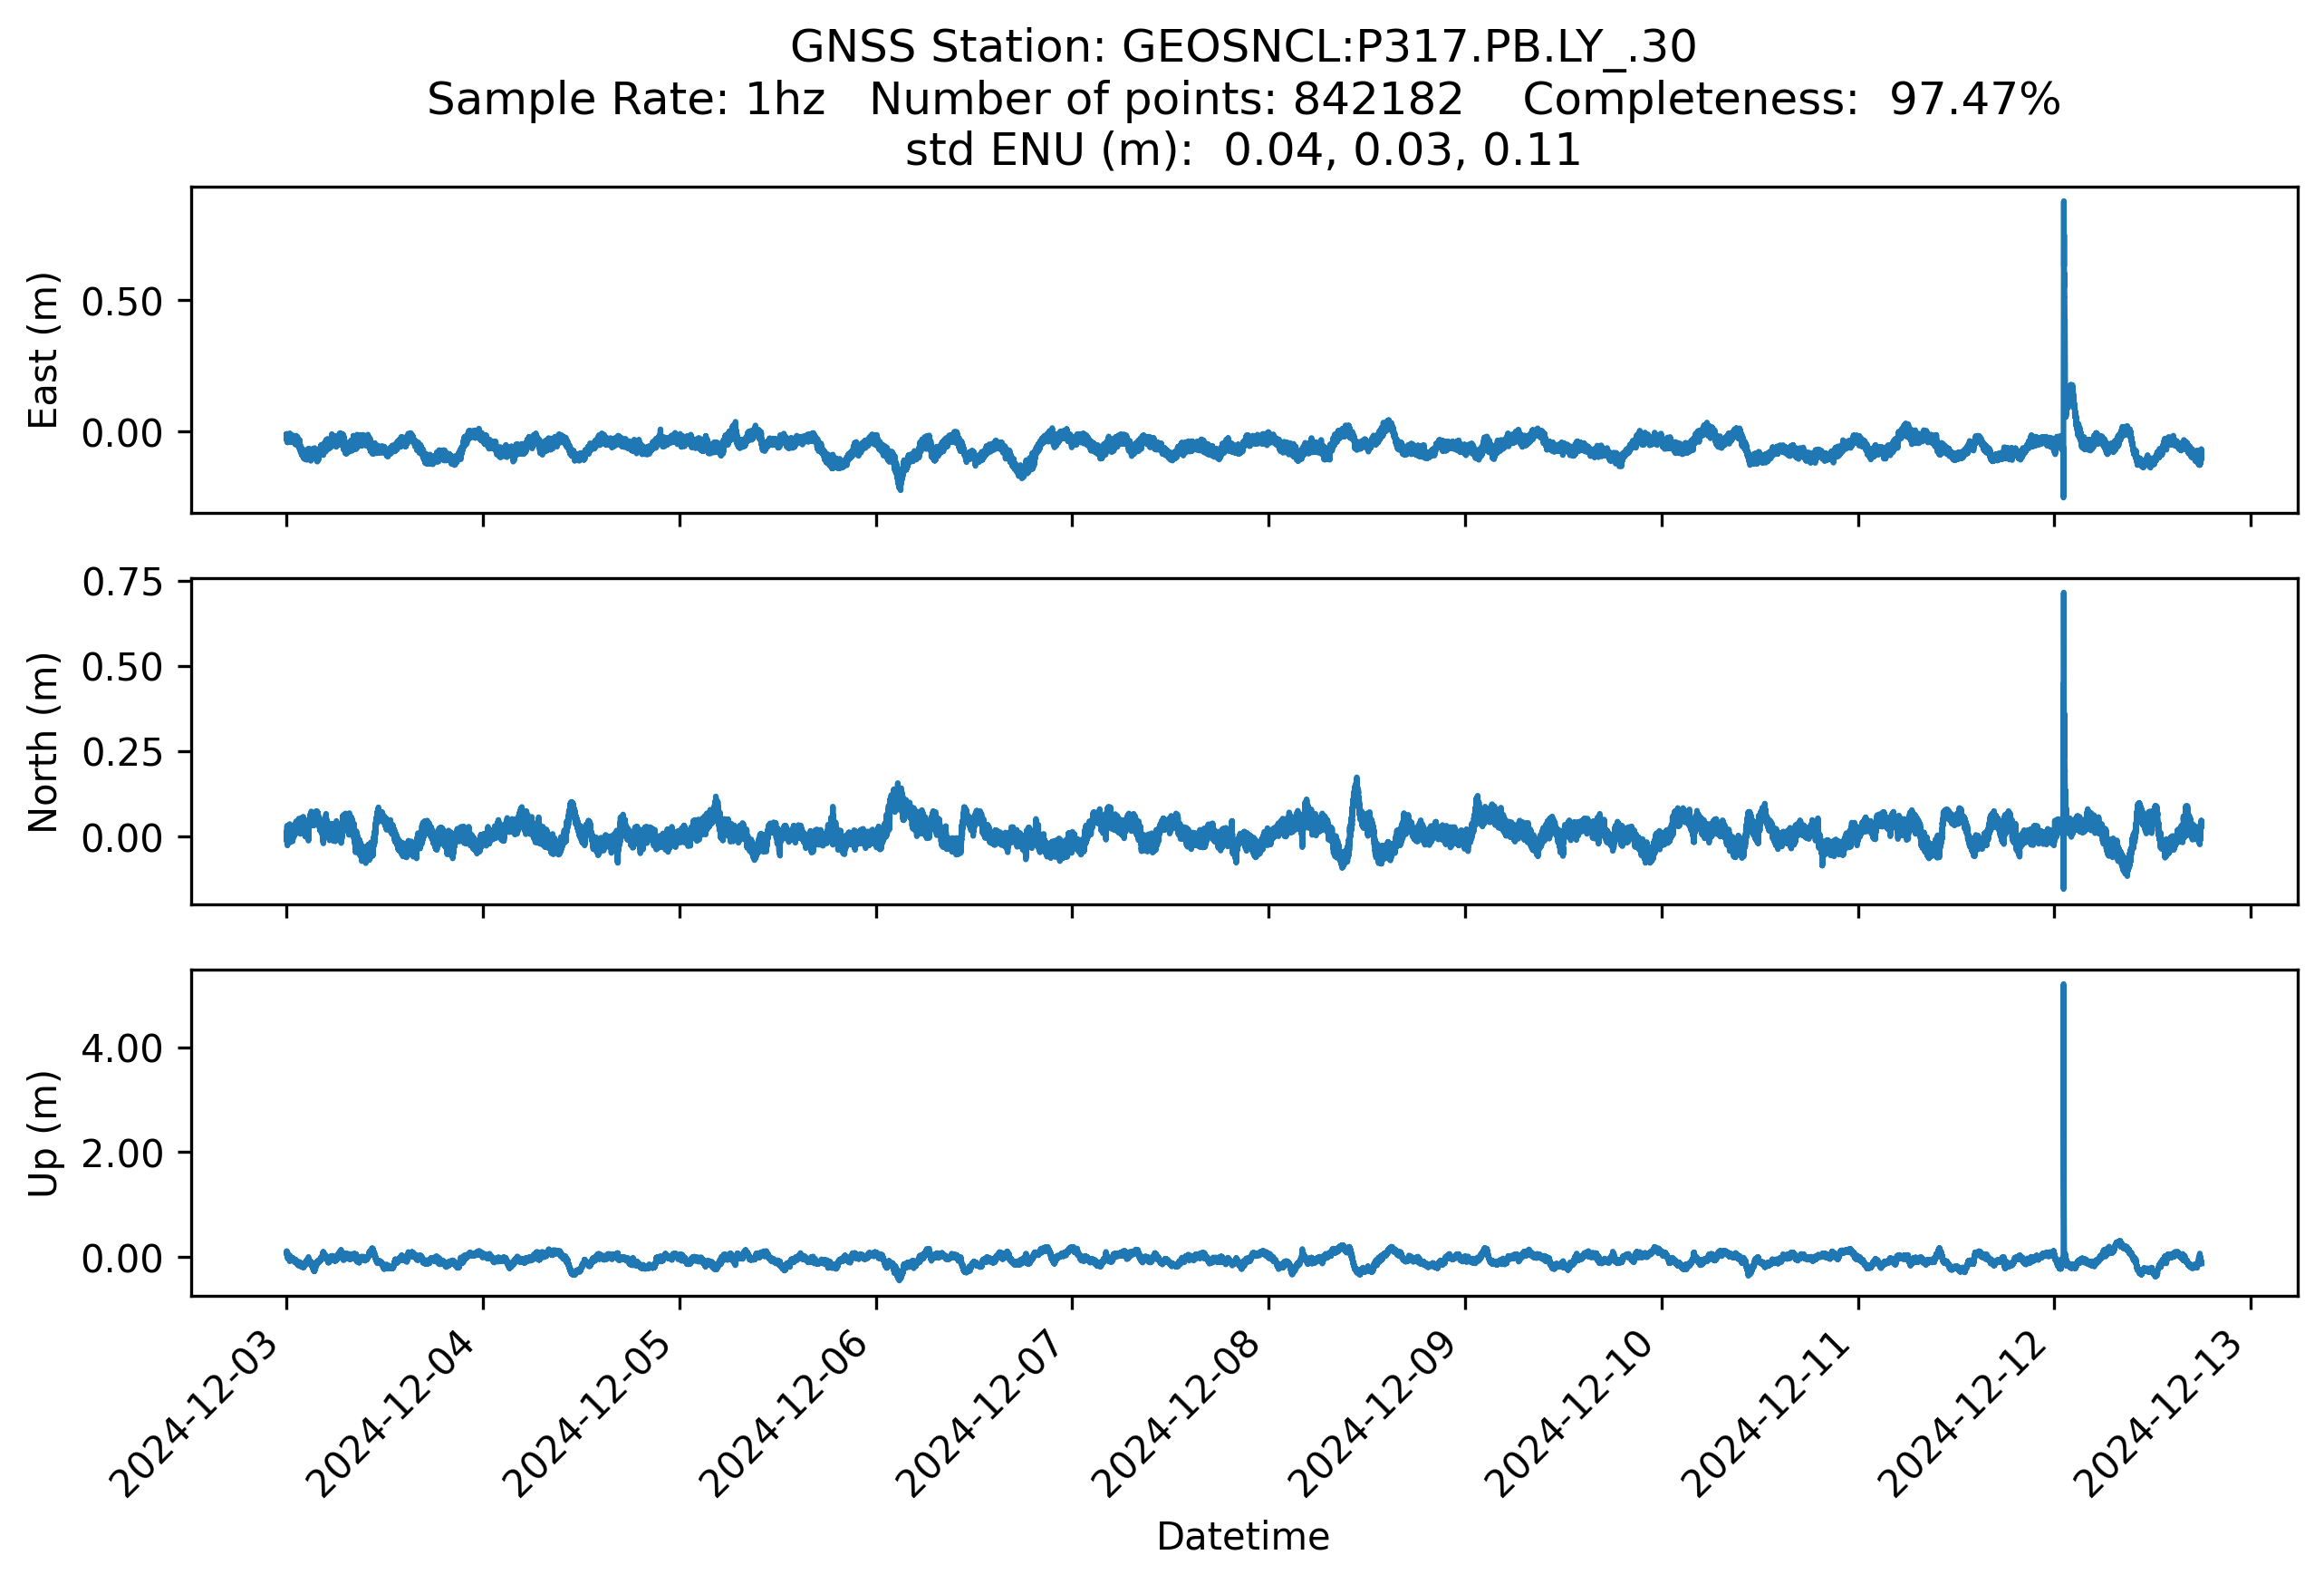The image size is (2324, 1584).
Task: Click the 2.00 tick on Up axis
Action: pyautogui.click(x=121, y=1153)
